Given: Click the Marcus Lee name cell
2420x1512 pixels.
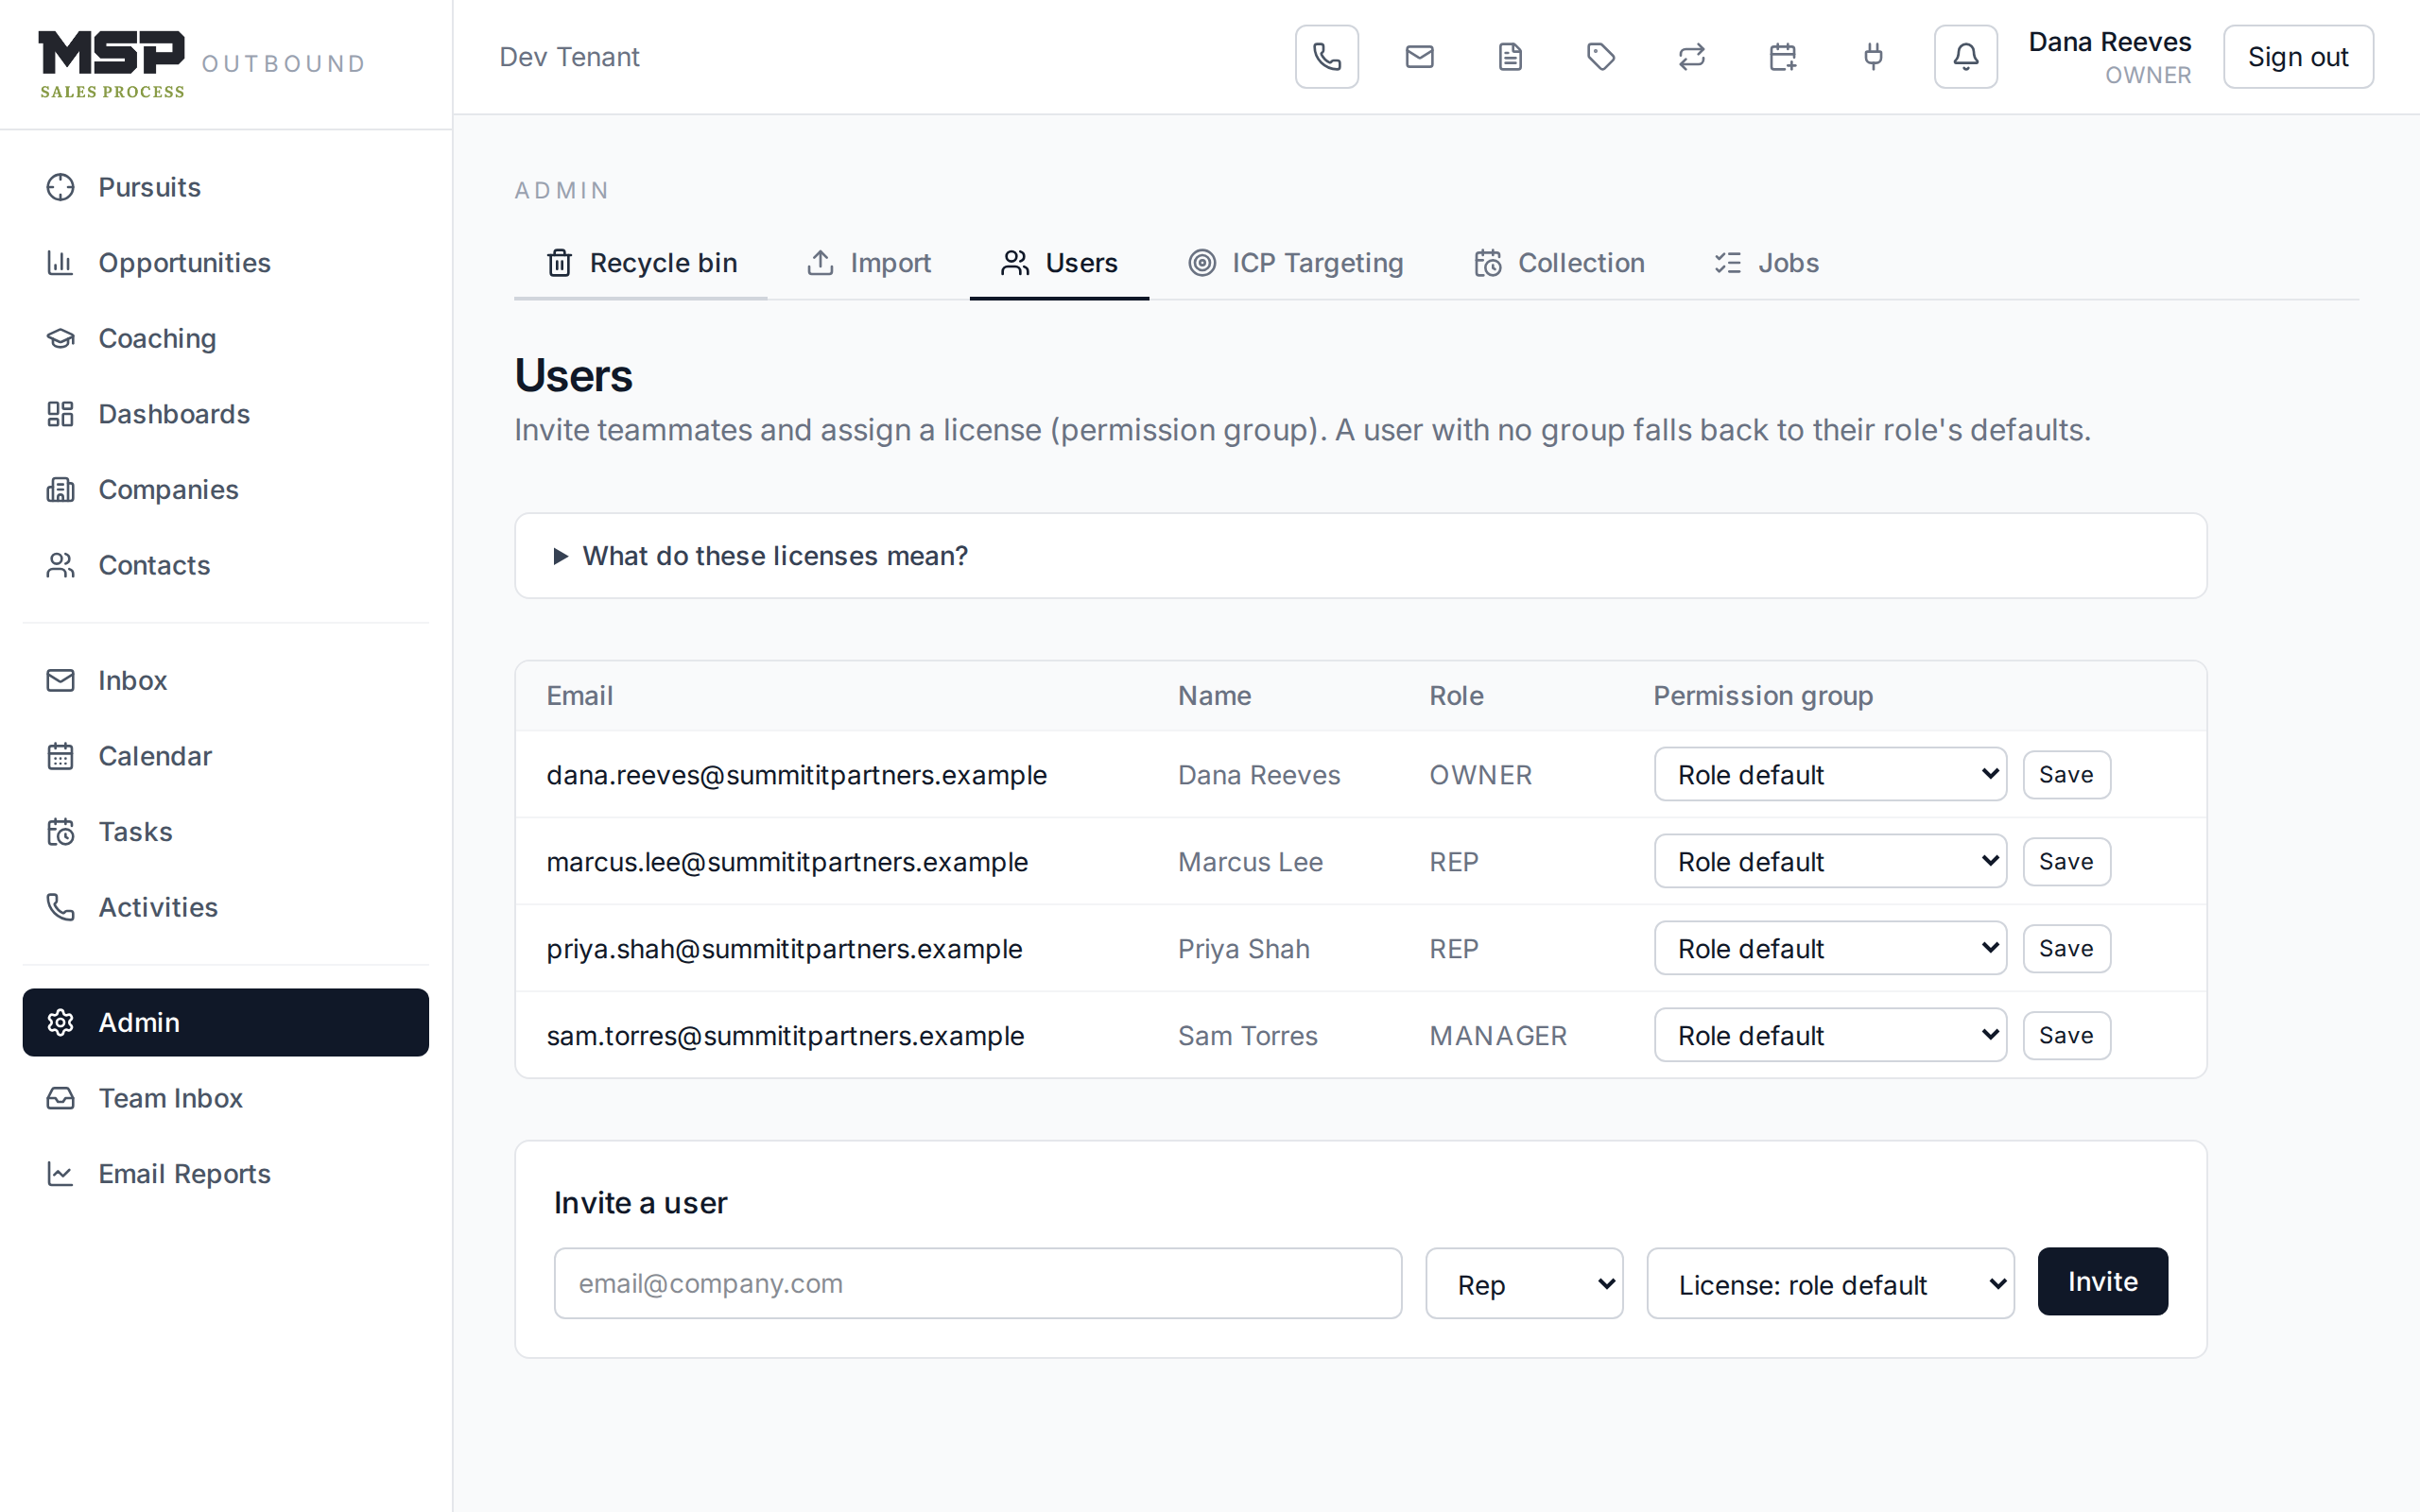Looking at the screenshot, I should tap(1250, 862).
